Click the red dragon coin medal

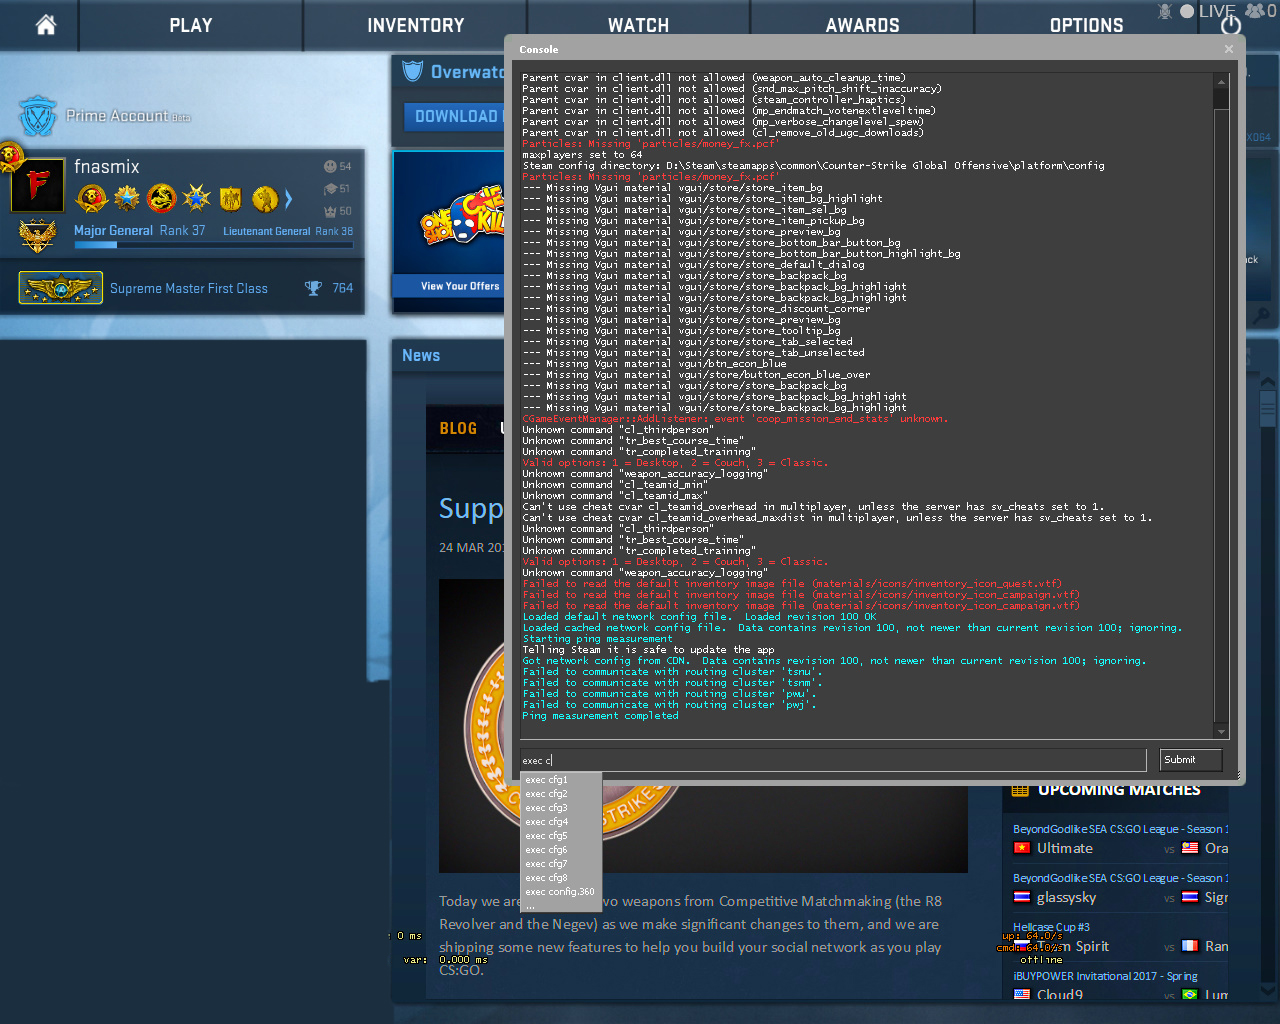click(x=161, y=198)
